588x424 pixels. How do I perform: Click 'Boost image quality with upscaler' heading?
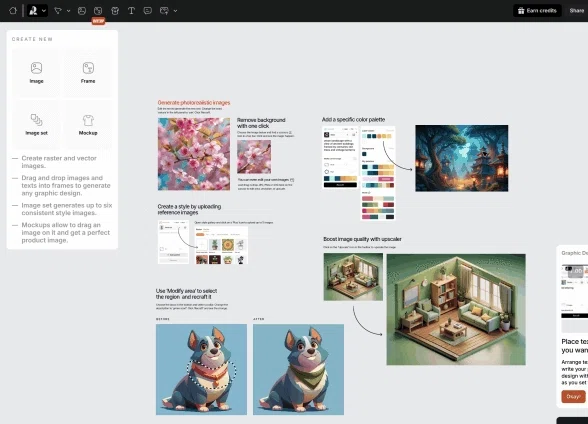[362, 239]
